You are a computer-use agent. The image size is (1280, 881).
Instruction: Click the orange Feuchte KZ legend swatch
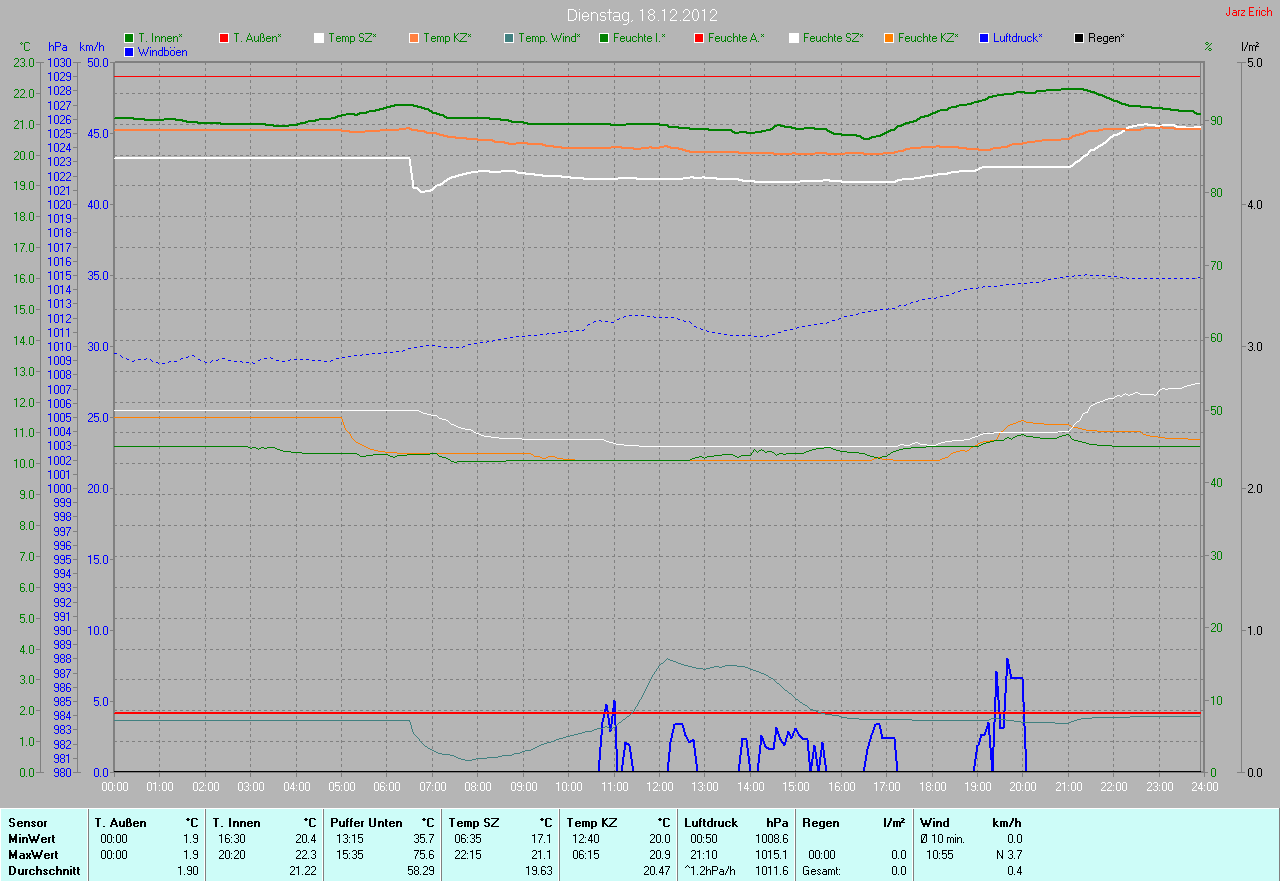(x=888, y=38)
